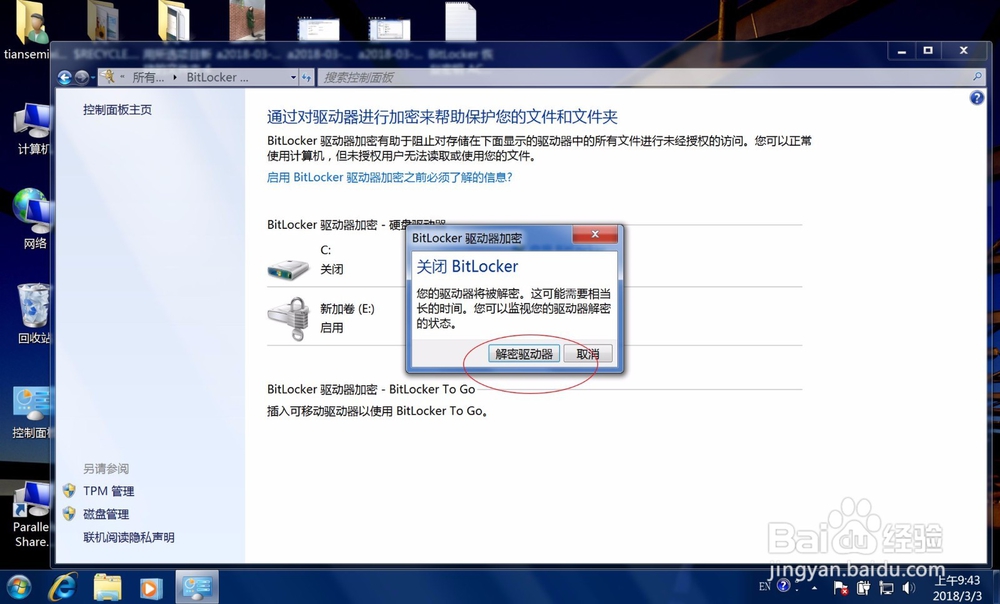Minimize the Control Panel window
Screen dimensions: 1000x604
pyautogui.click(x=902, y=51)
